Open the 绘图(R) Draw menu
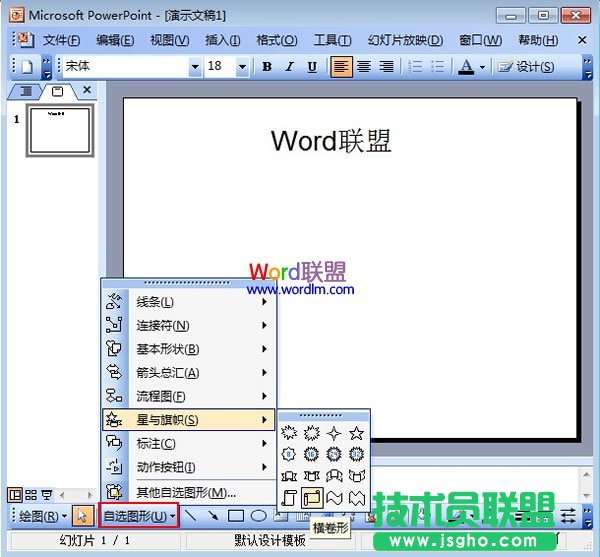Image resolution: width=600 pixels, height=557 pixels. coord(43,516)
